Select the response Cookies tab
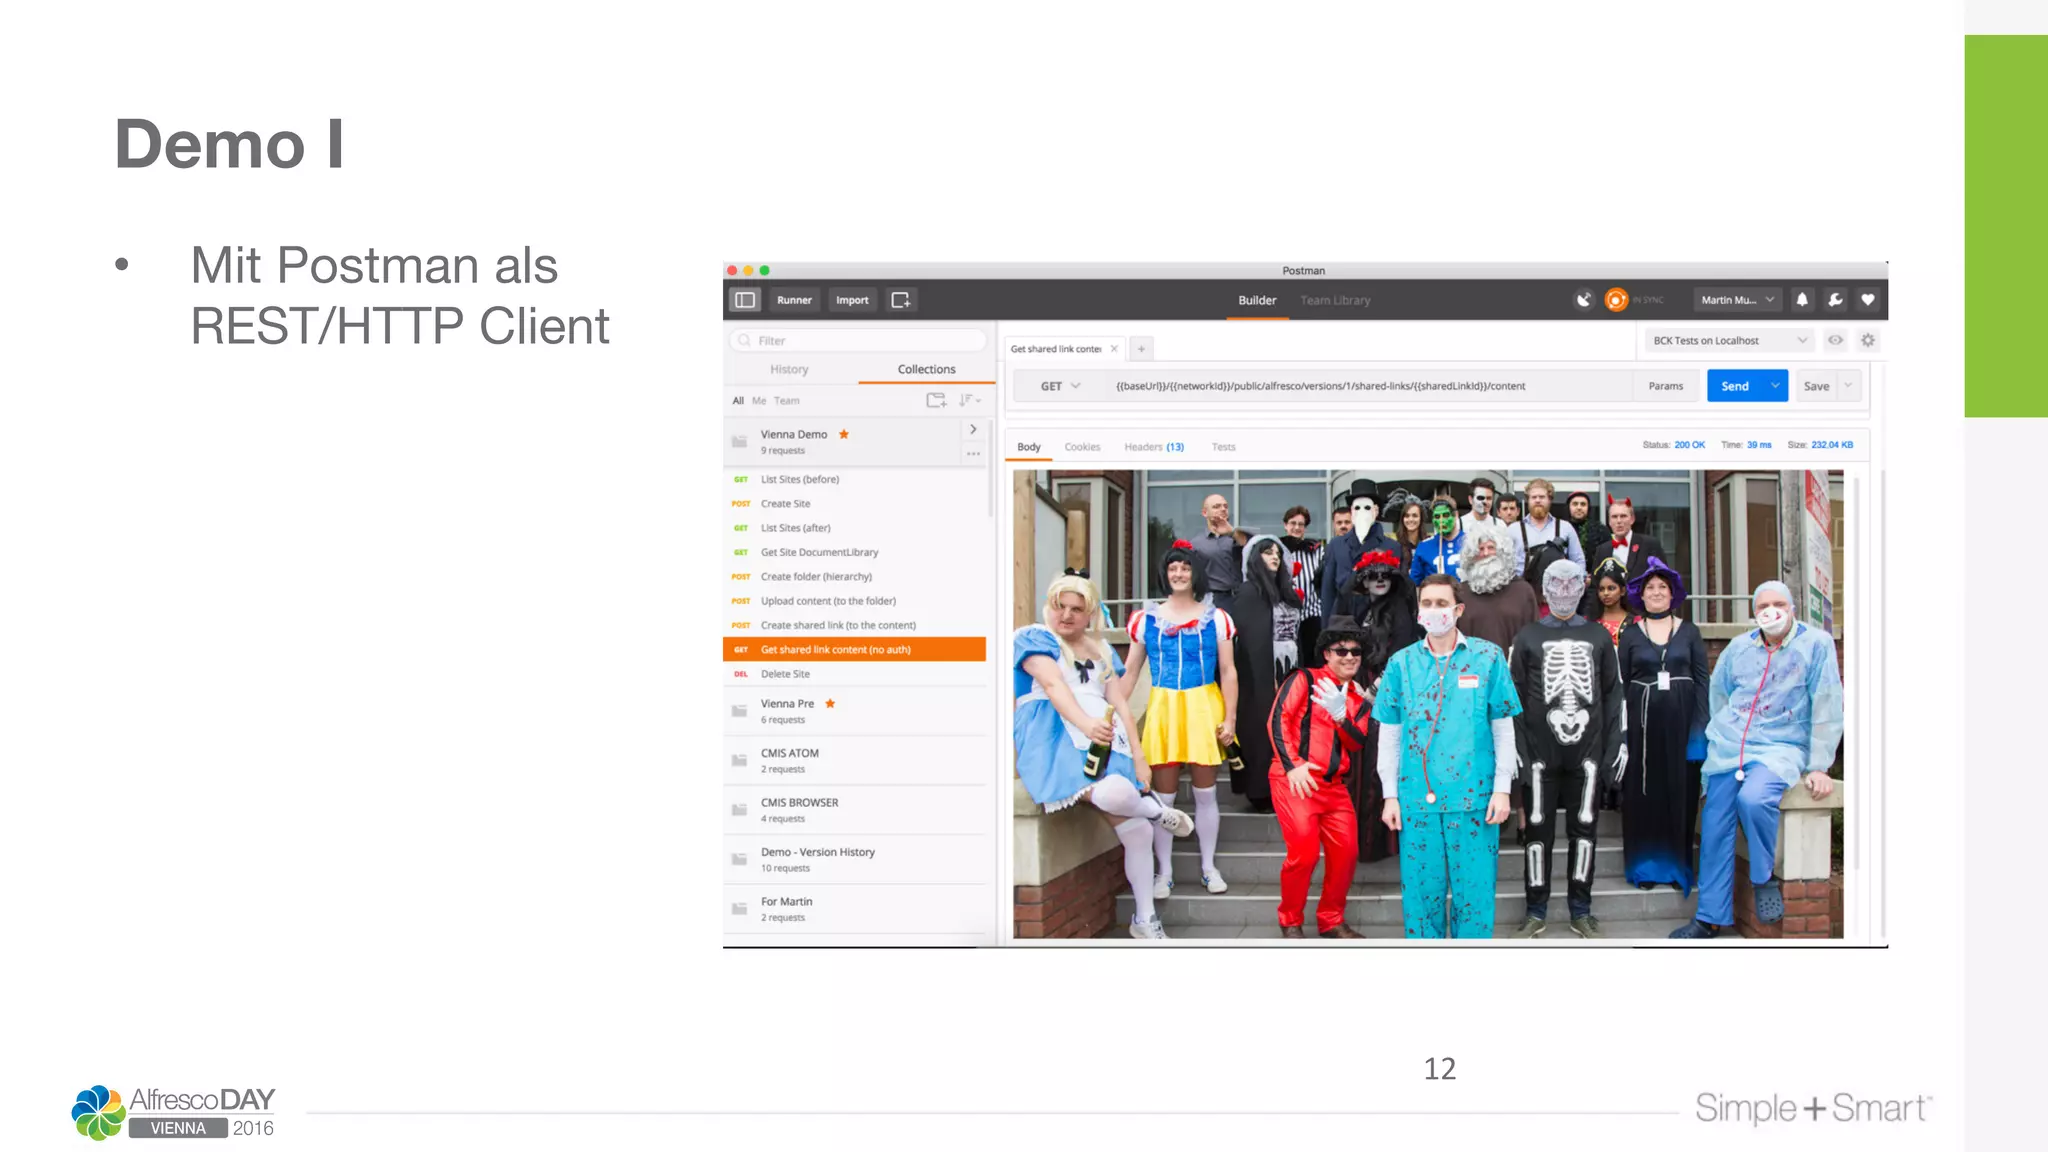 pyautogui.click(x=1082, y=447)
